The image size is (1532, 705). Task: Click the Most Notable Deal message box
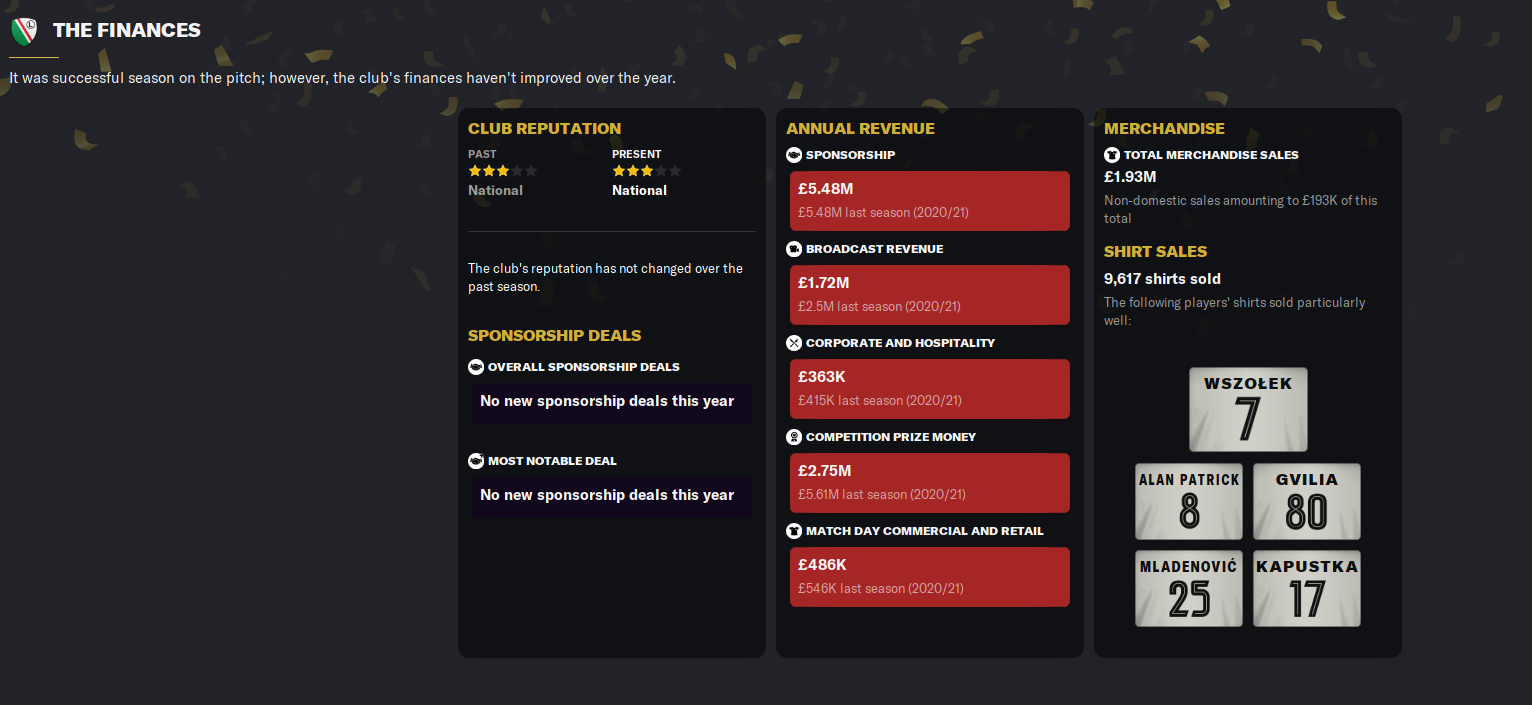(x=611, y=496)
